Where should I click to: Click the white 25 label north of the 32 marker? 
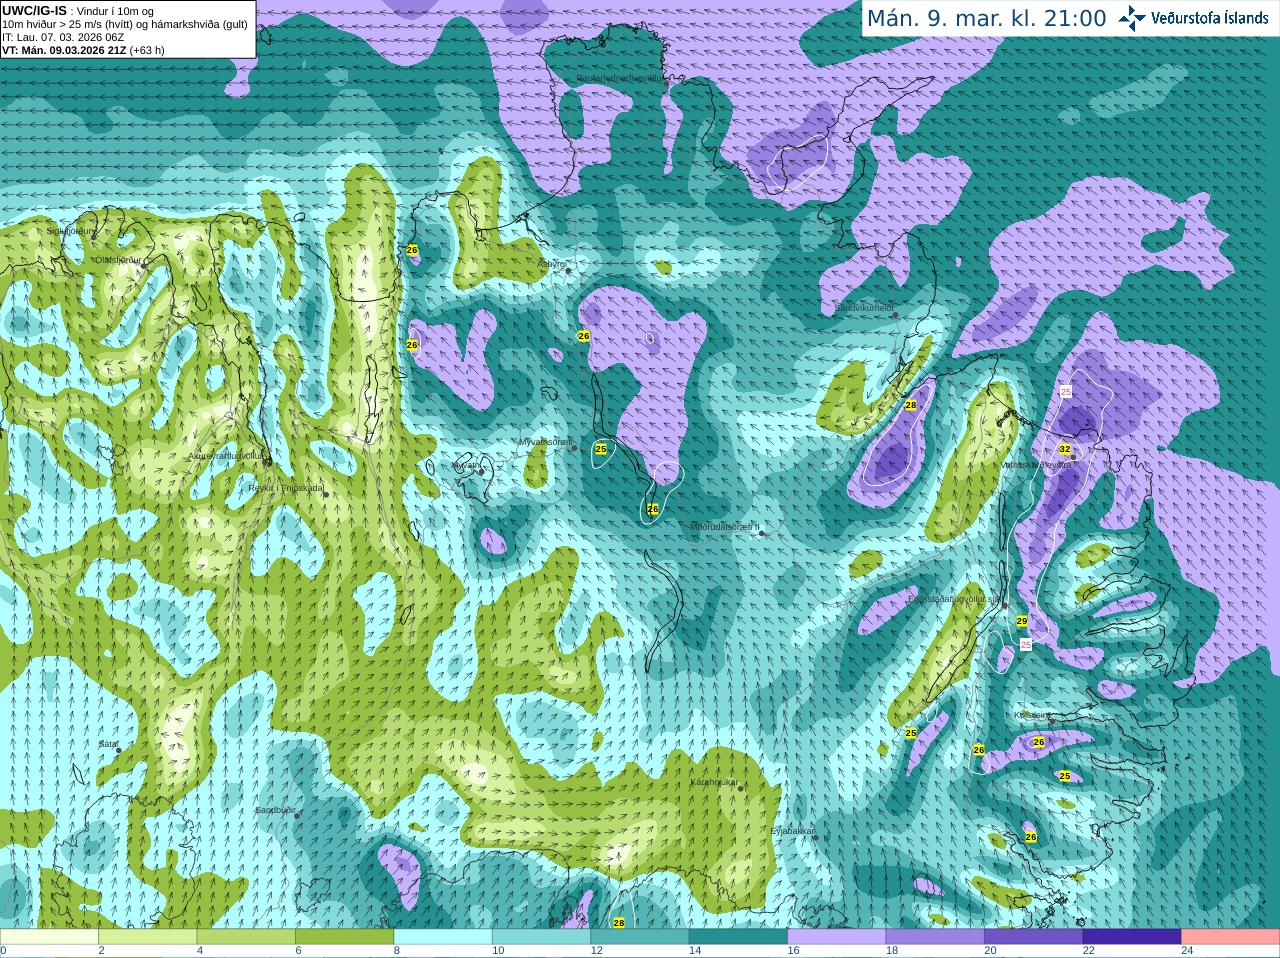point(1066,391)
